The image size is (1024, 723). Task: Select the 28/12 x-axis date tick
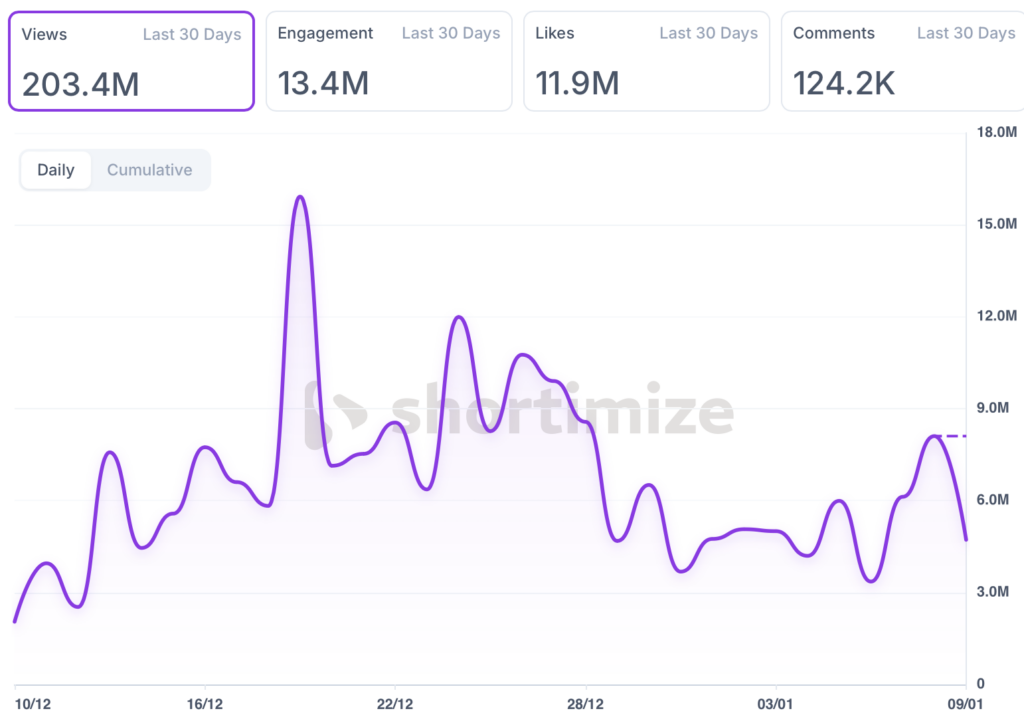[585, 704]
